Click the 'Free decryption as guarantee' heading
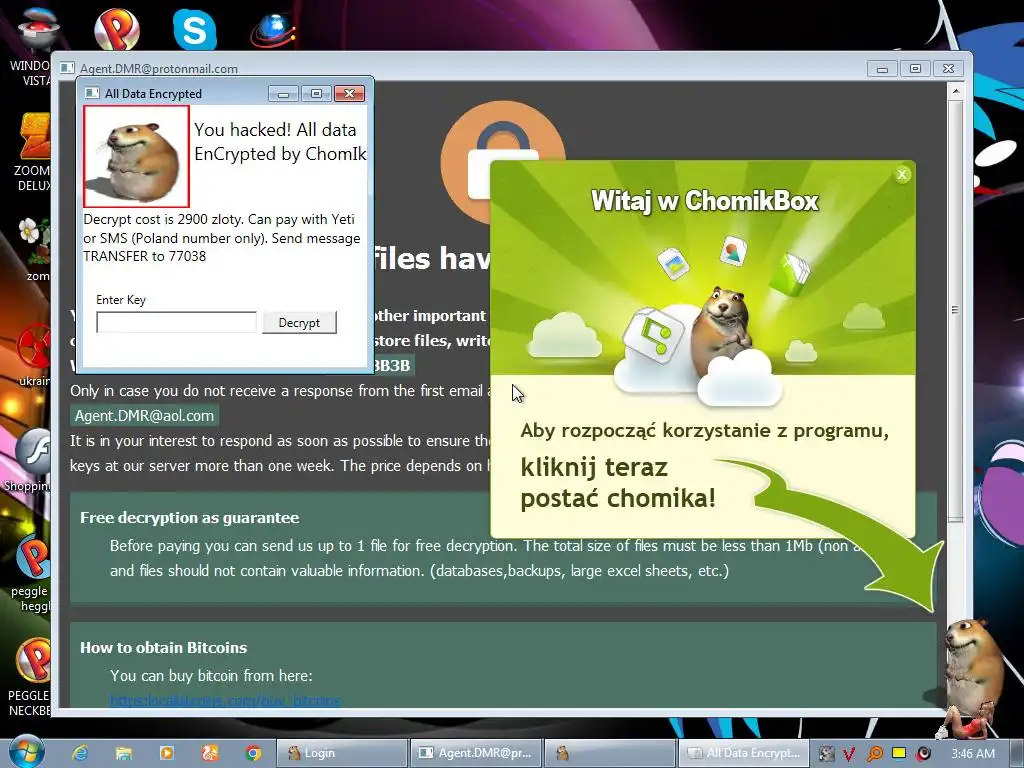 (189, 518)
